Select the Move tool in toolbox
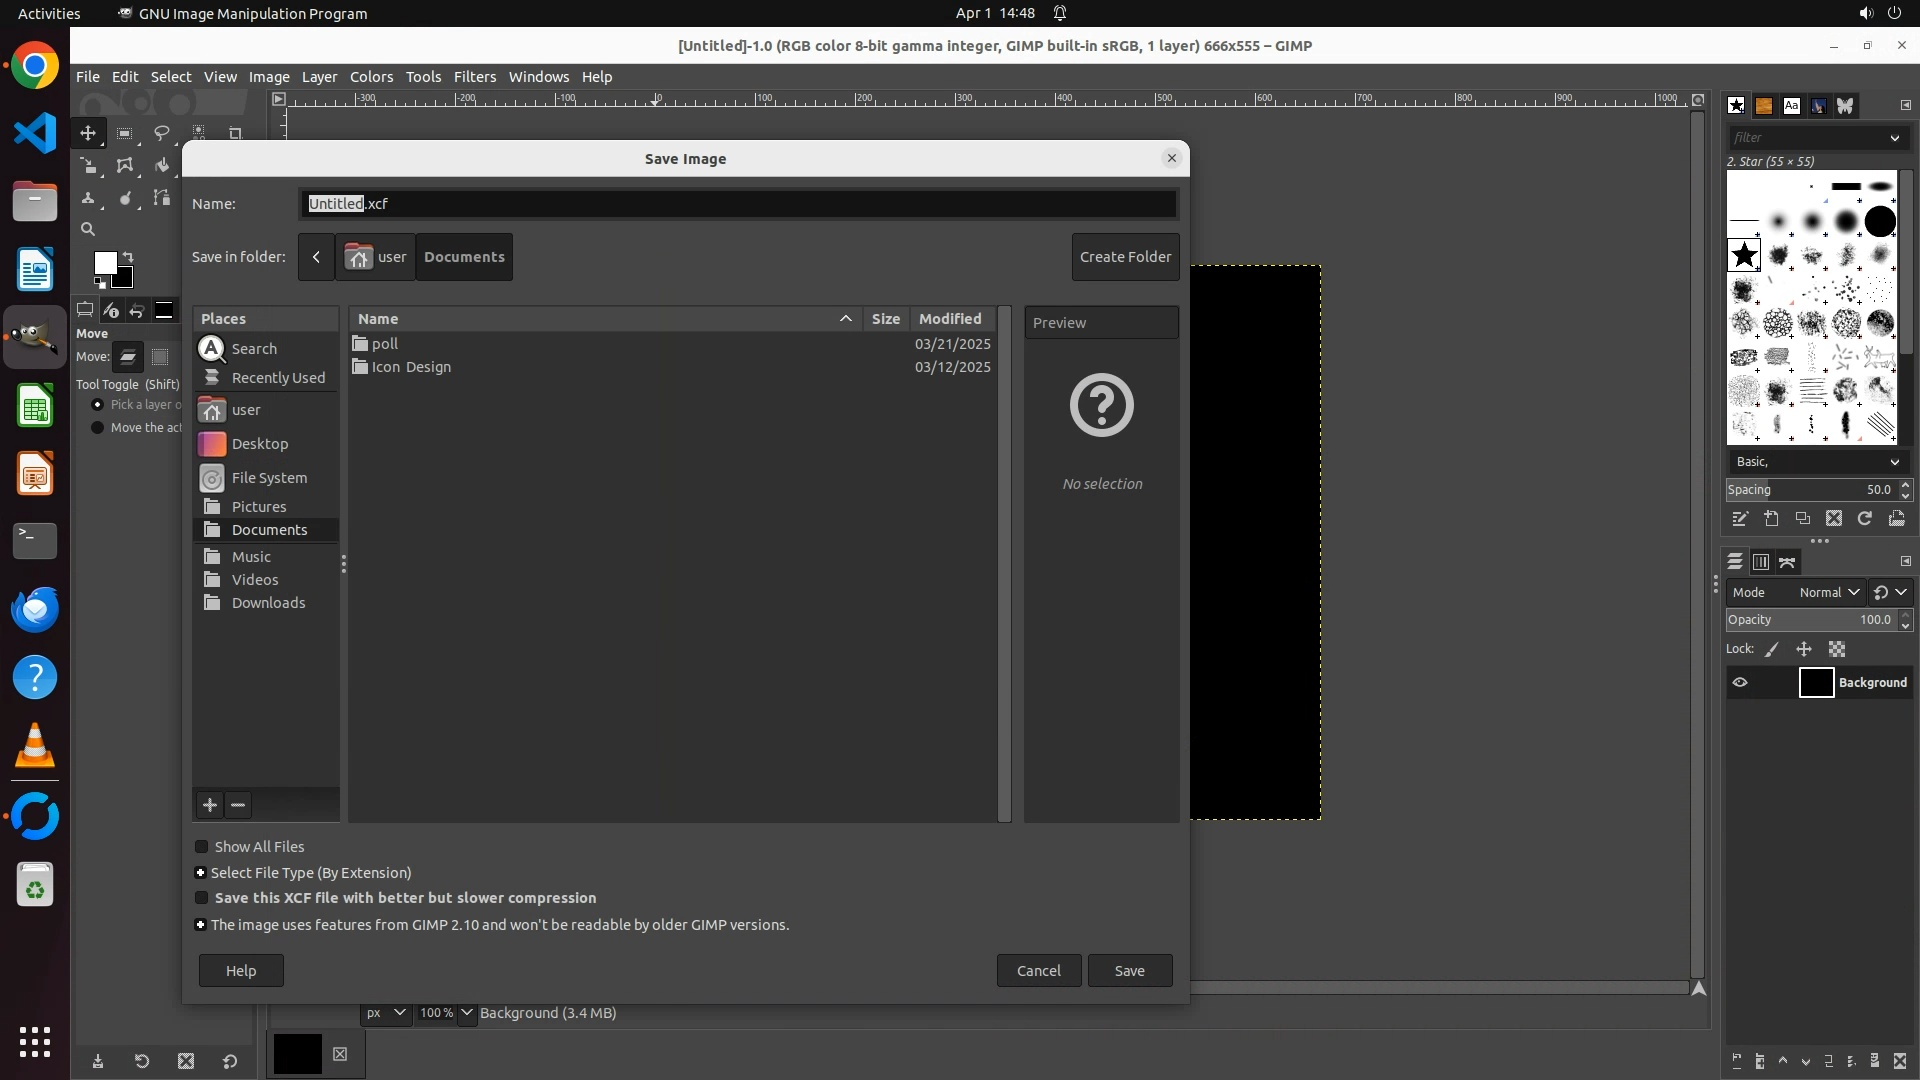The height and width of the screenshot is (1080, 1920). (88, 133)
